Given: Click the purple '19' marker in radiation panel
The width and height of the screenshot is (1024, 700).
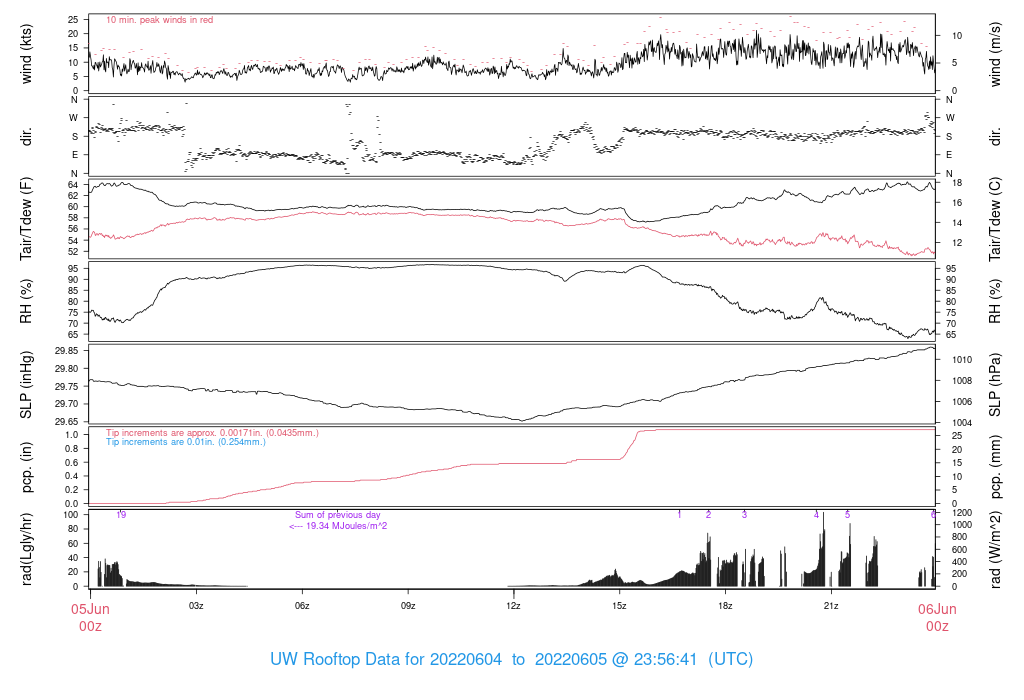Looking at the screenshot, I should (121, 515).
